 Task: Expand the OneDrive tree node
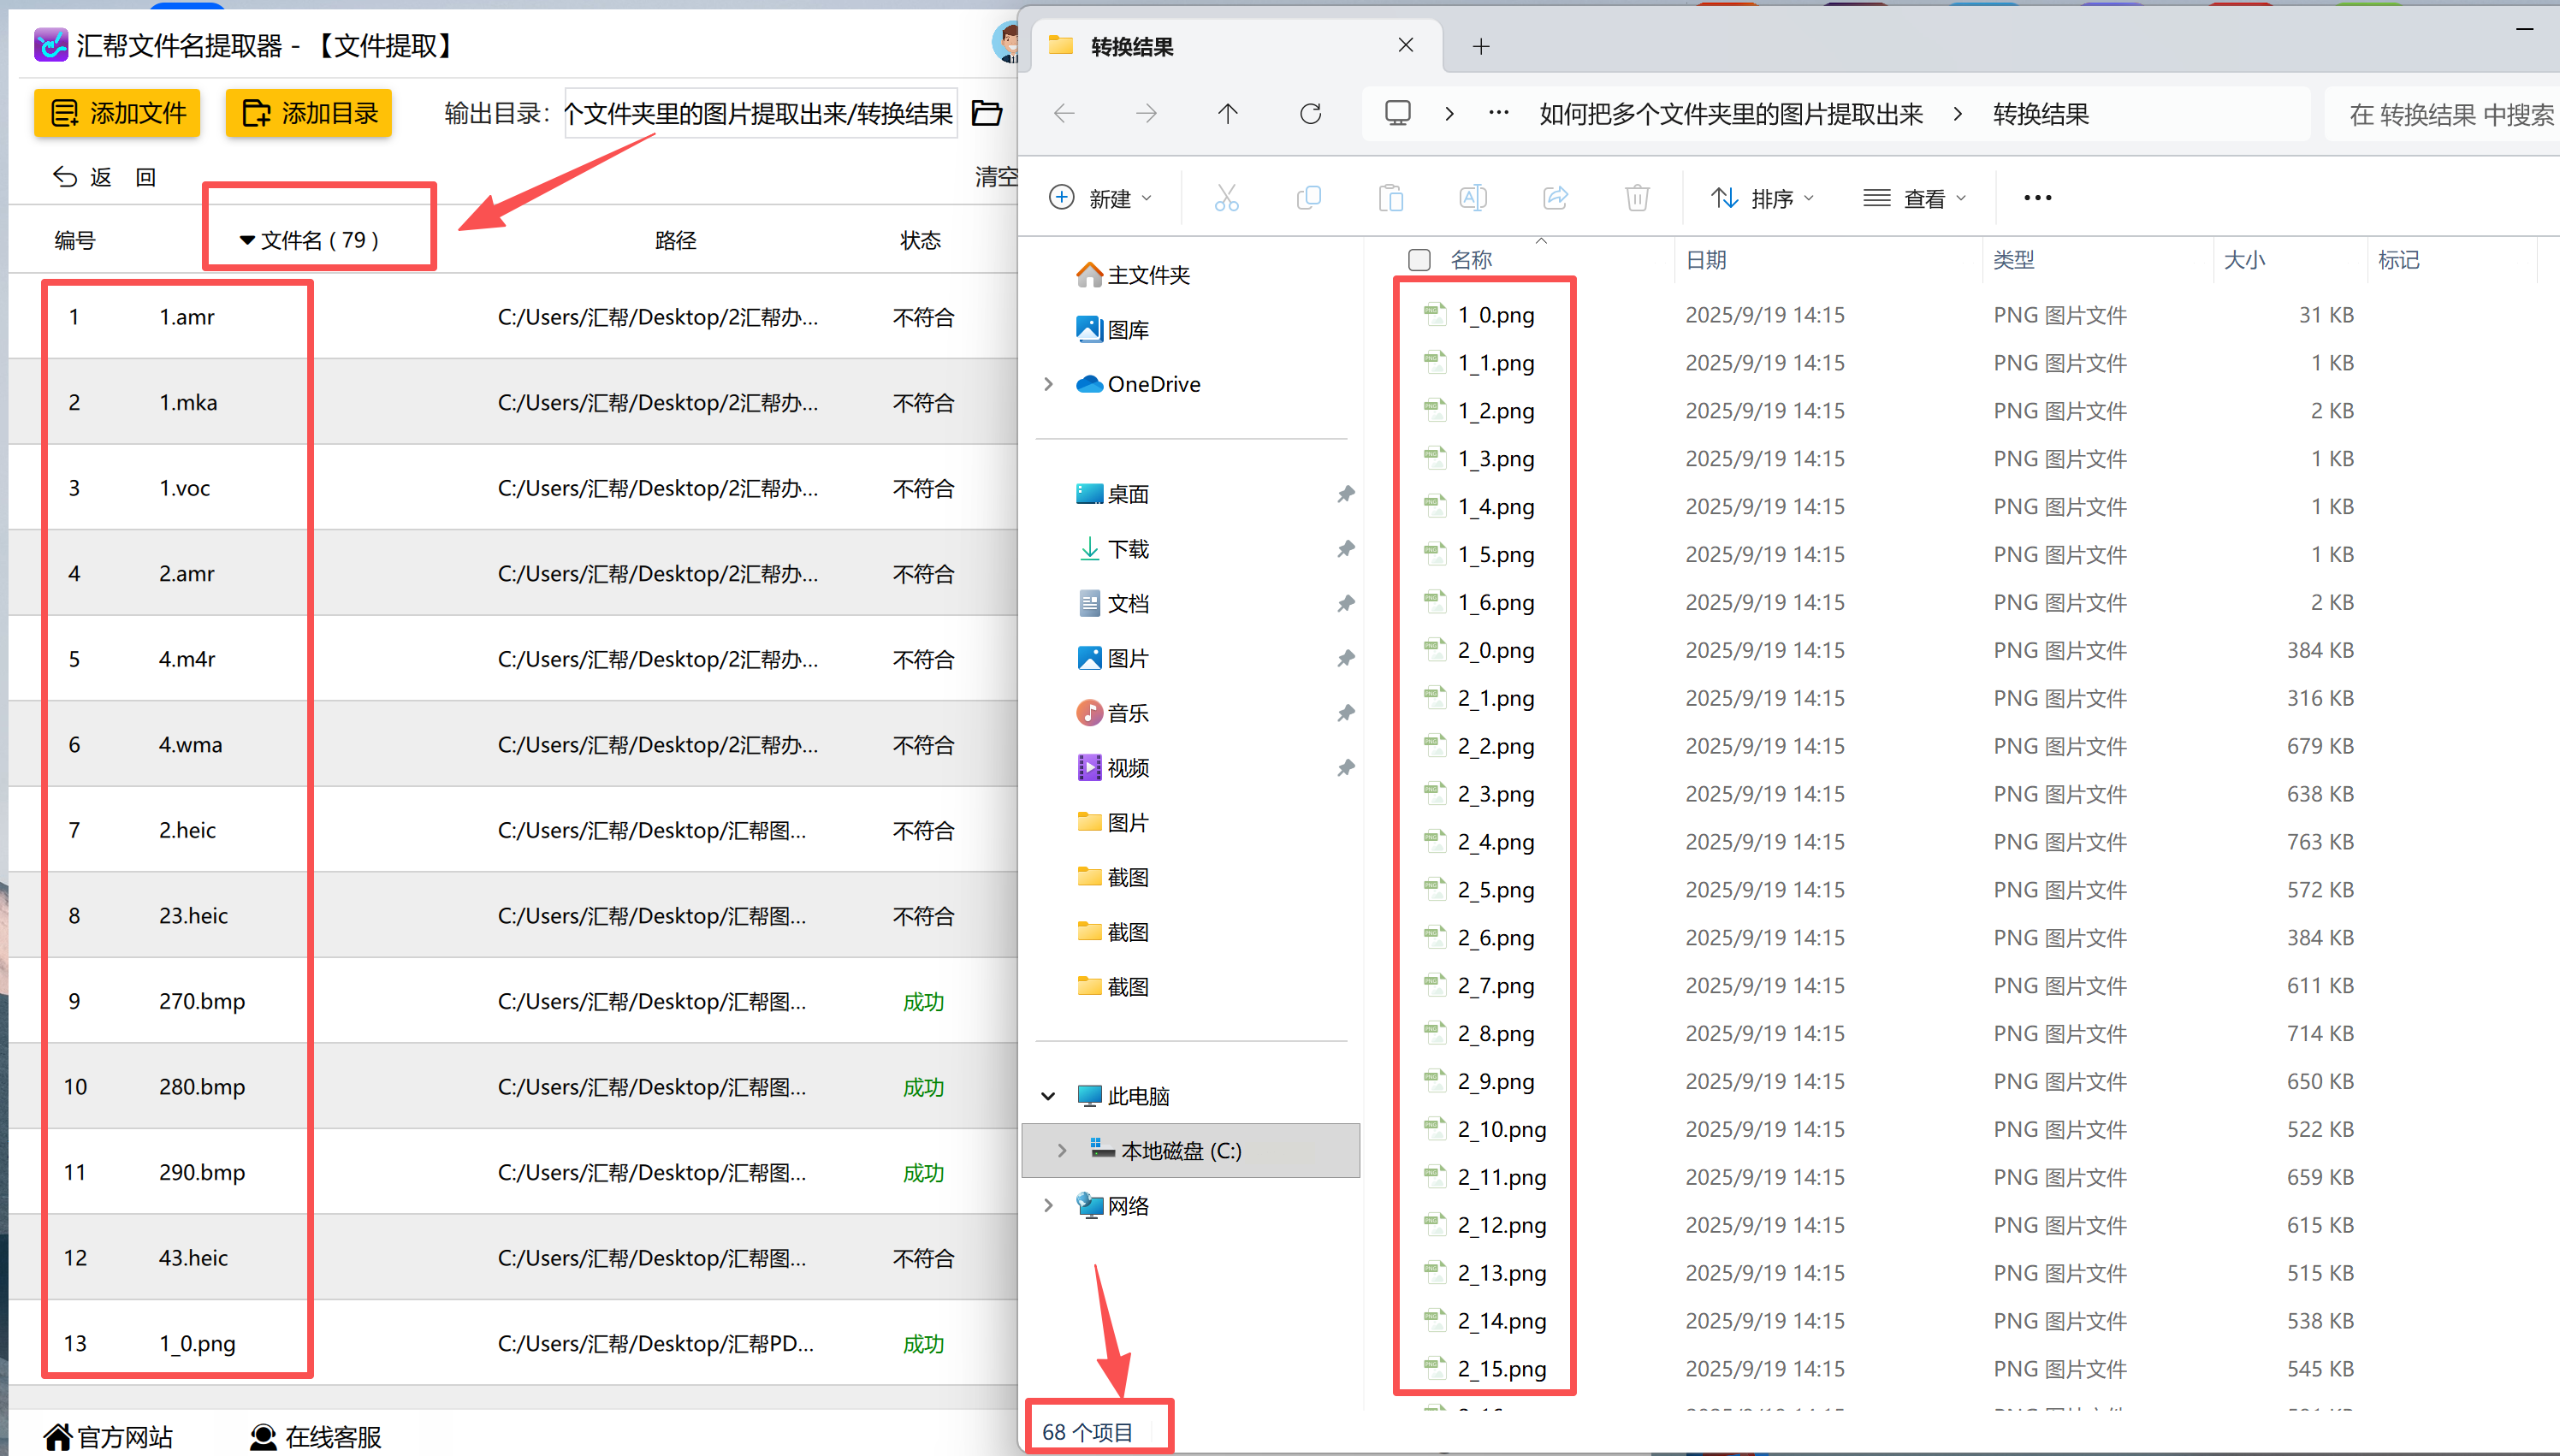[1048, 384]
